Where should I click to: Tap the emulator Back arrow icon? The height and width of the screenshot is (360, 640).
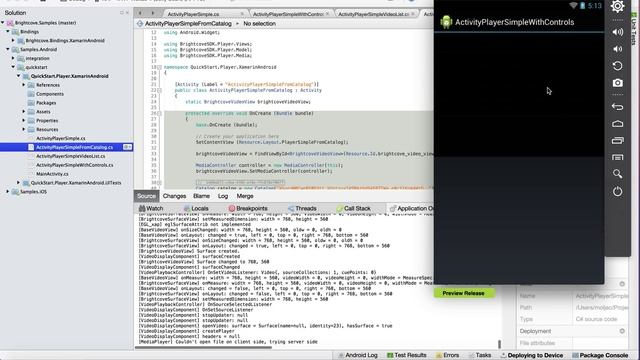(x=618, y=107)
